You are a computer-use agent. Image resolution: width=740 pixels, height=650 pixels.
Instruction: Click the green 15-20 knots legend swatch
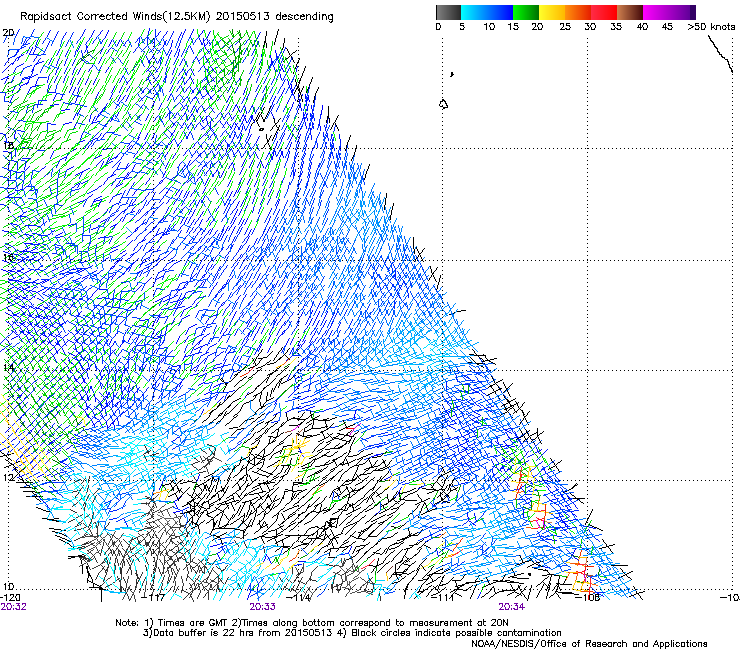tap(526, 12)
